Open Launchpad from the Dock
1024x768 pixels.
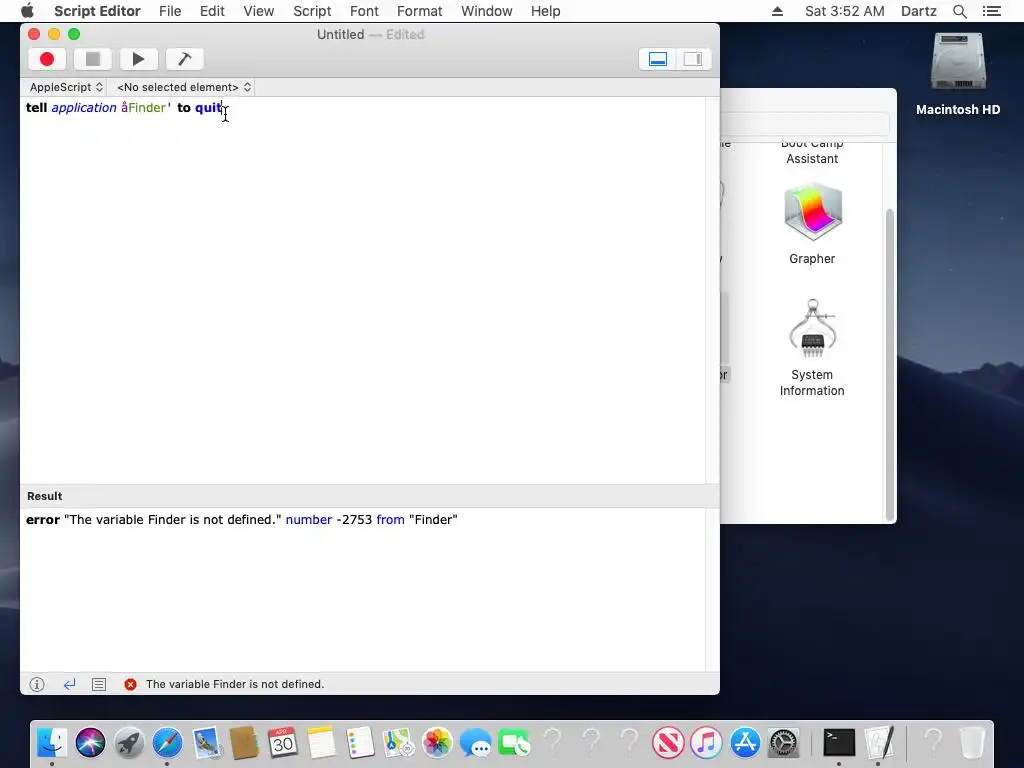129,743
